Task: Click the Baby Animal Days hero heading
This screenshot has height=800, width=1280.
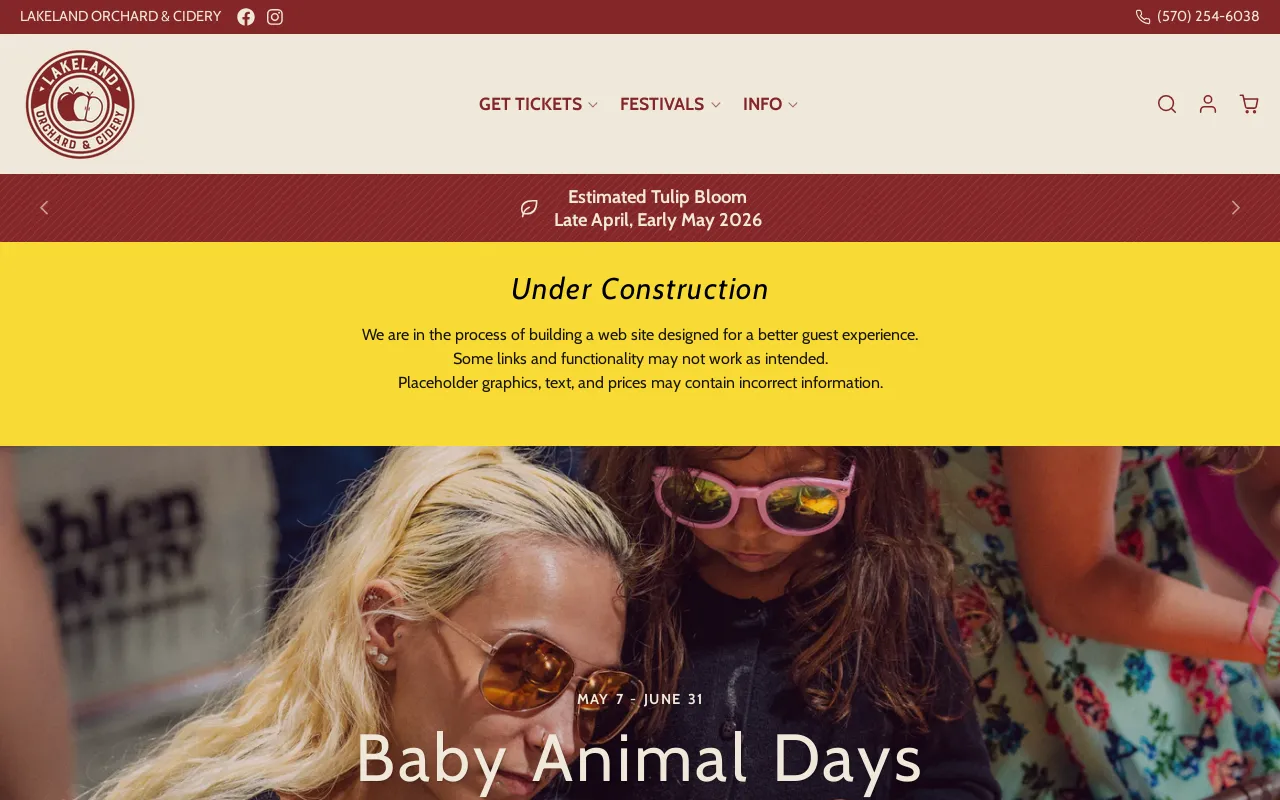Action: click(639, 758)
